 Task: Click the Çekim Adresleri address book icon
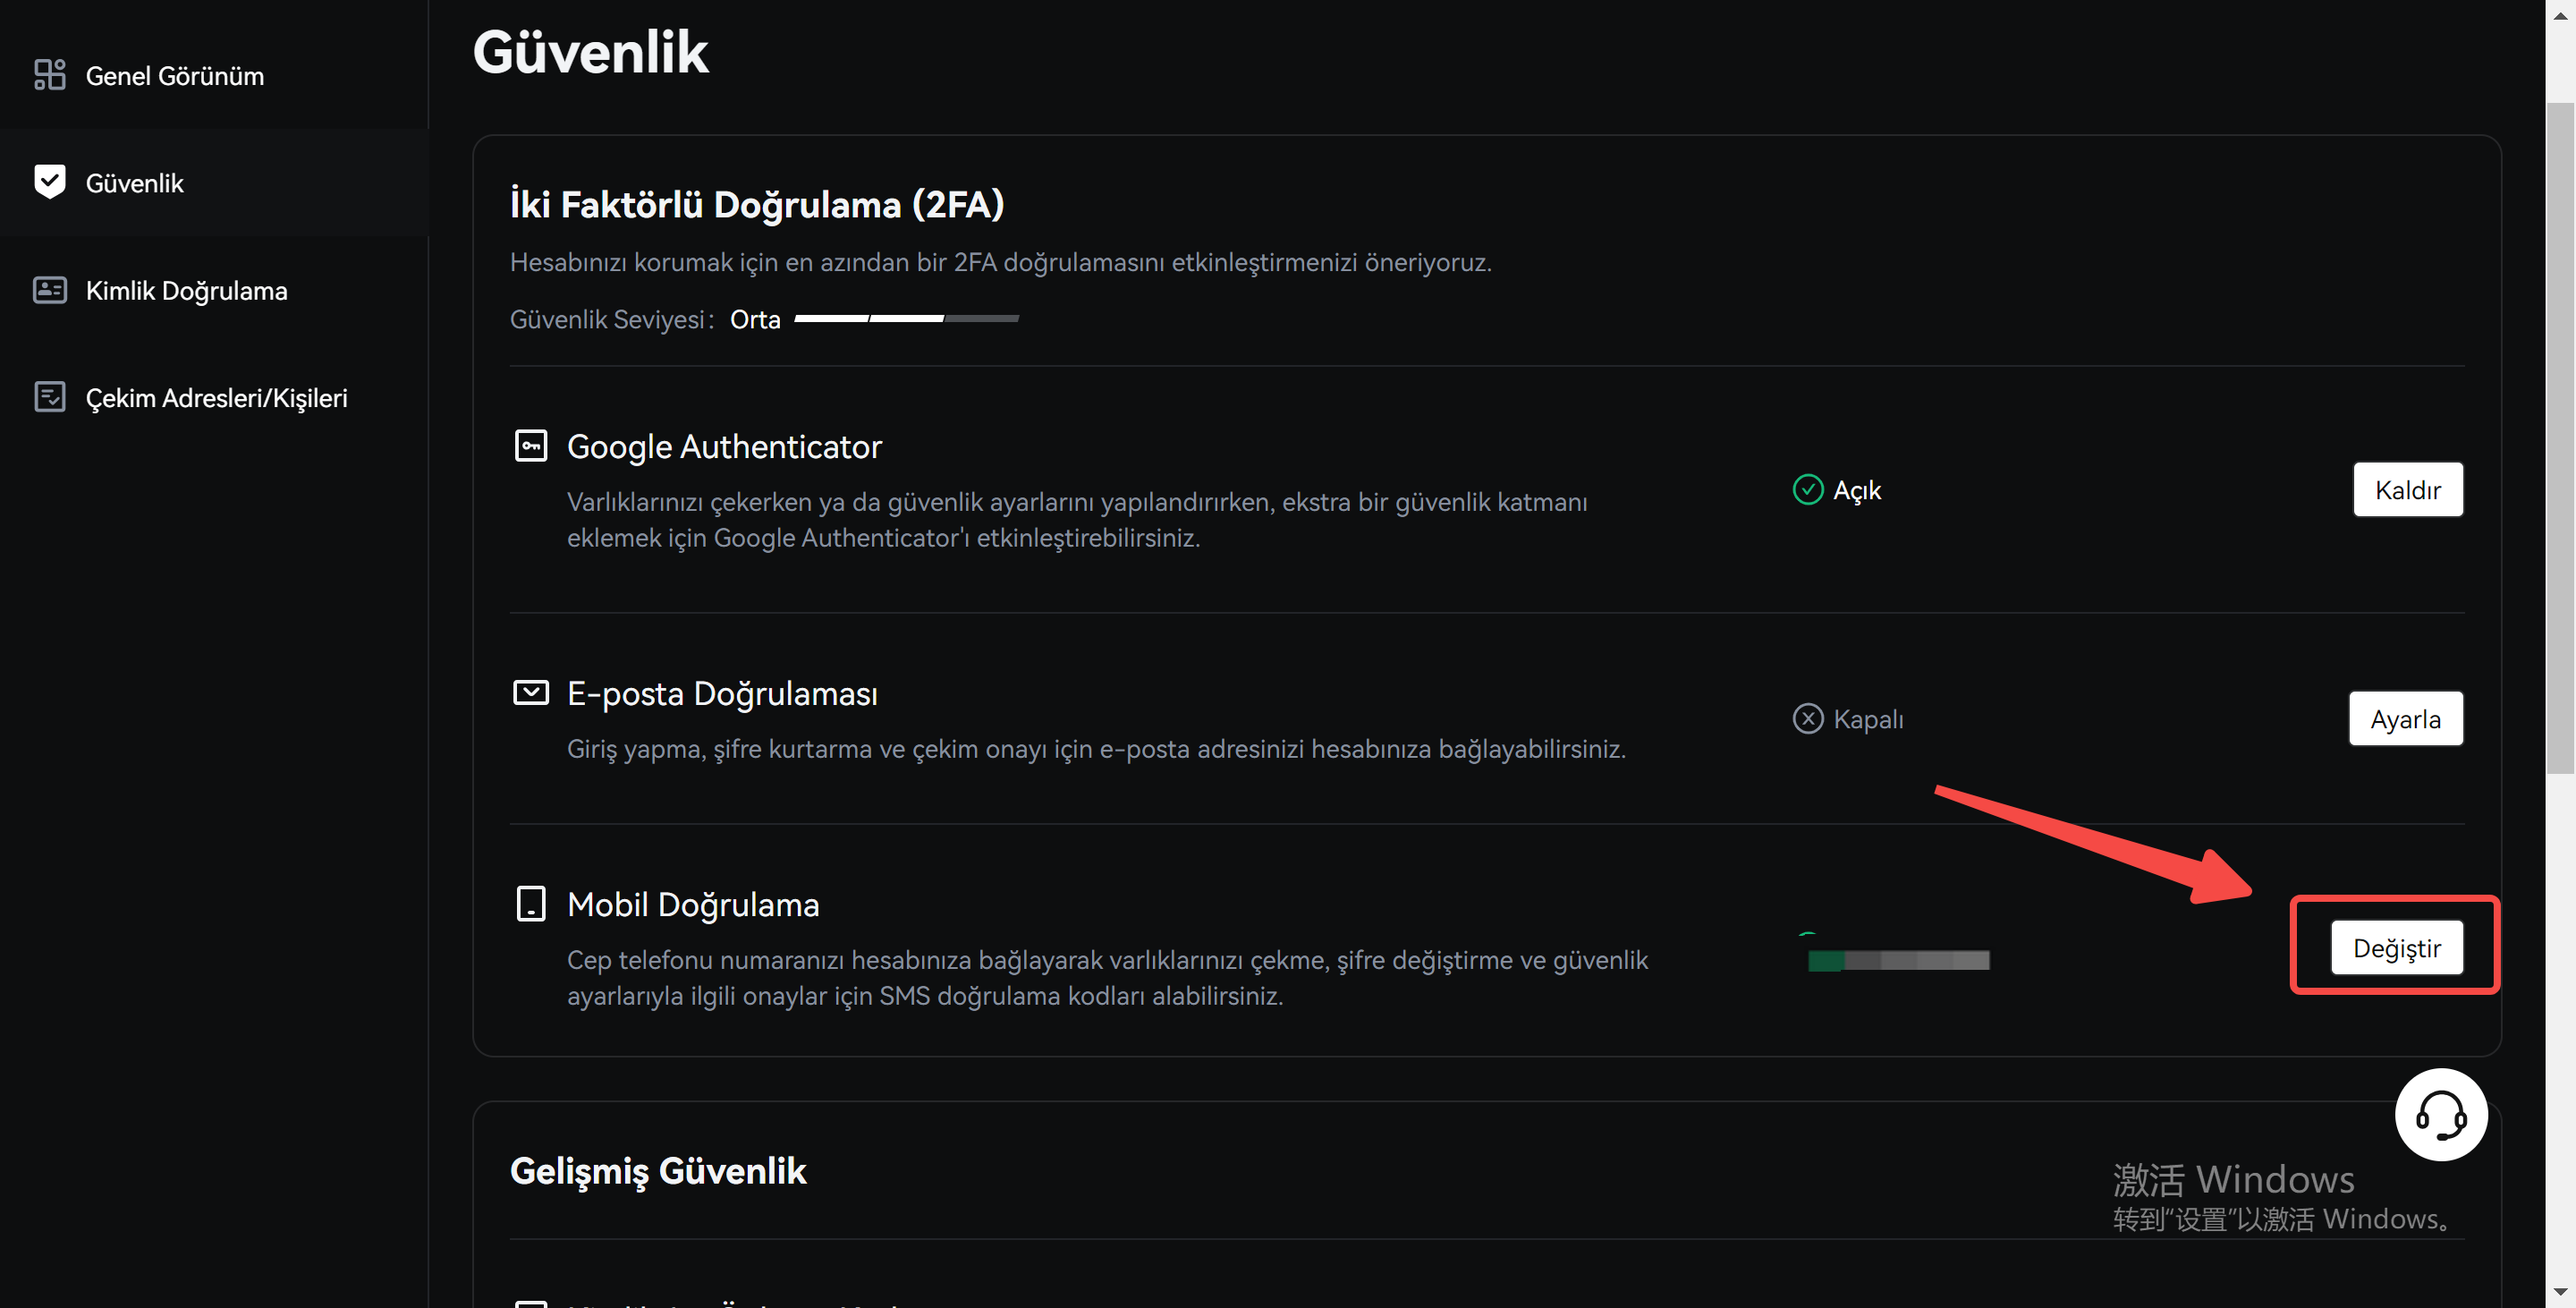[x=49, y=397]
